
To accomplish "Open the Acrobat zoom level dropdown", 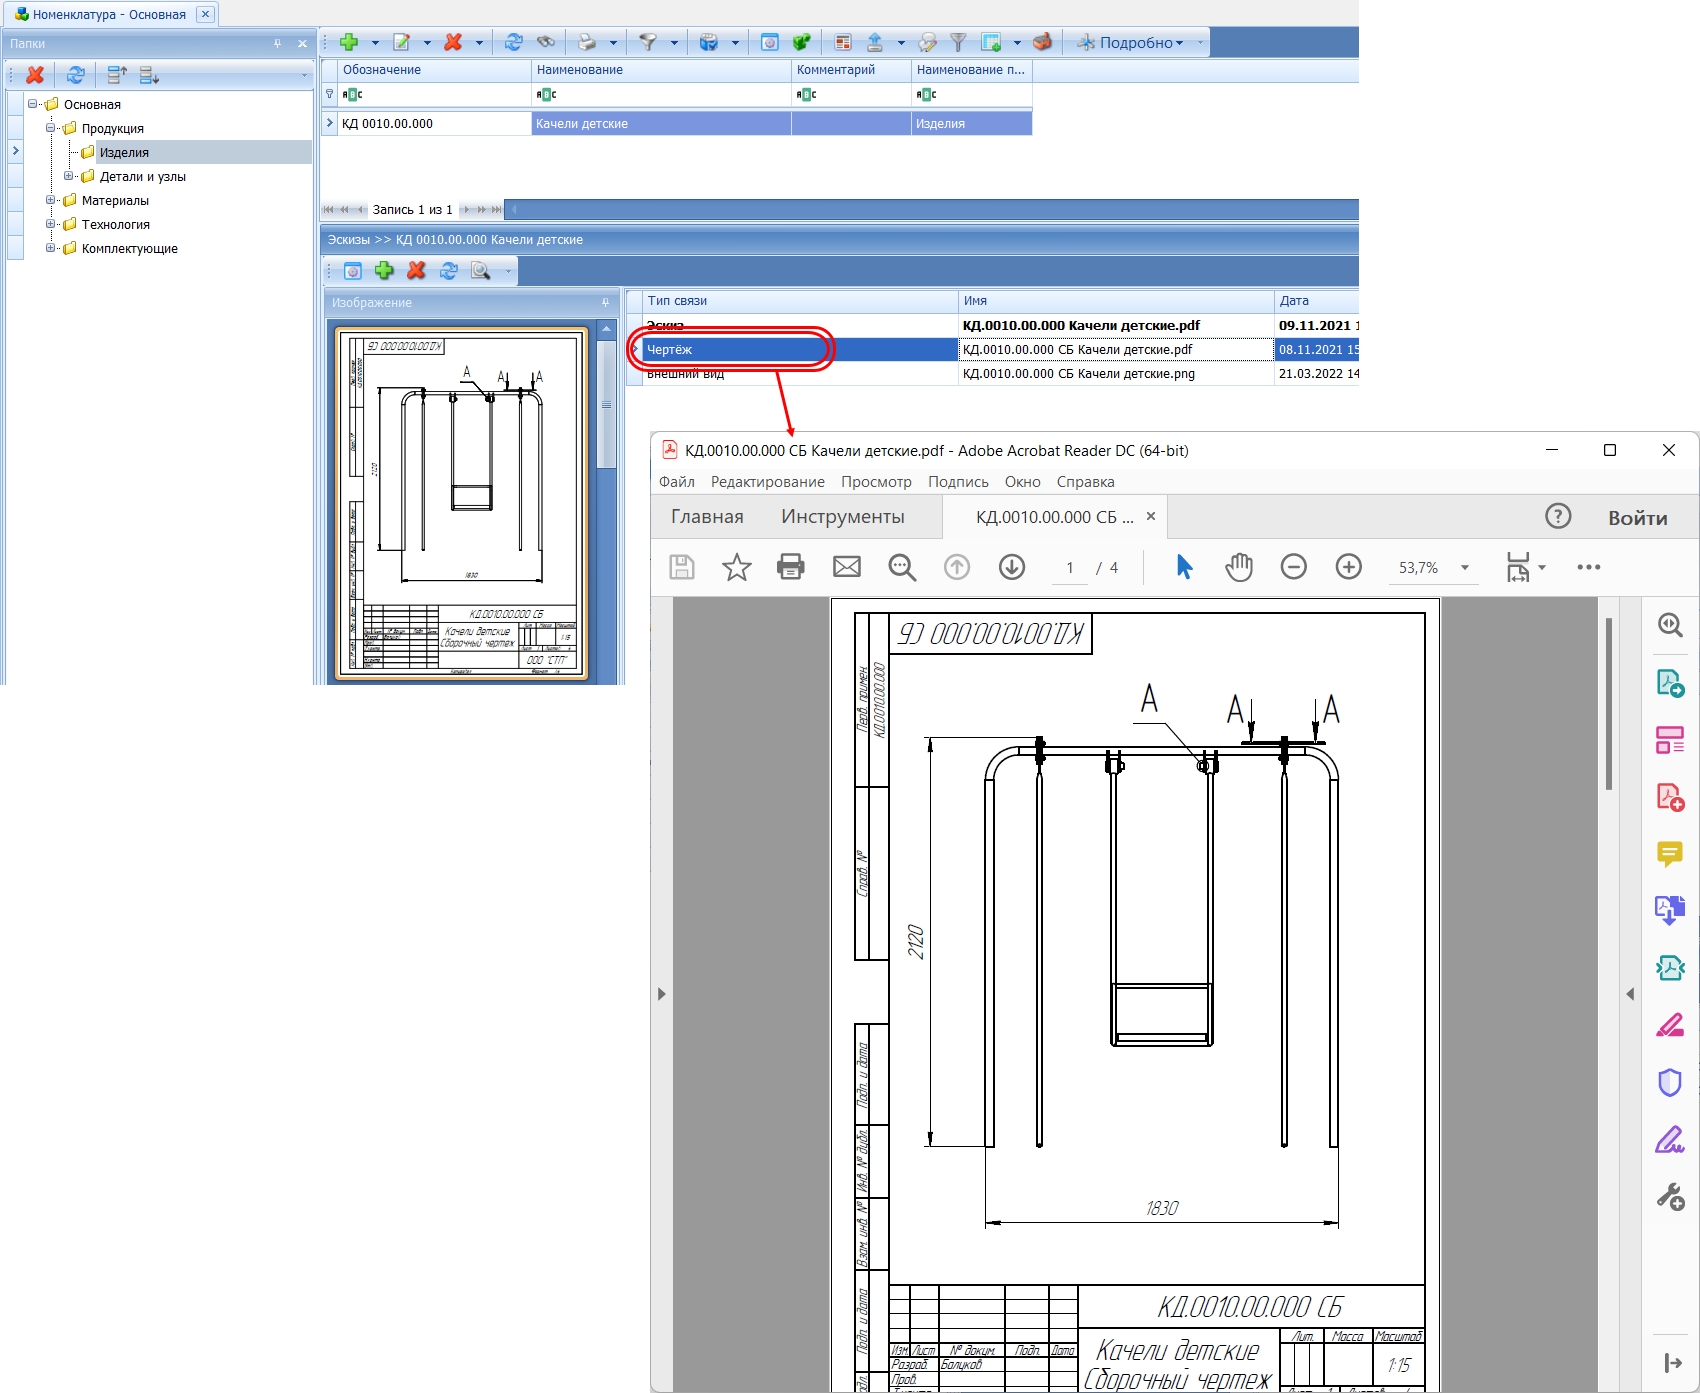I will [1465, 568].
